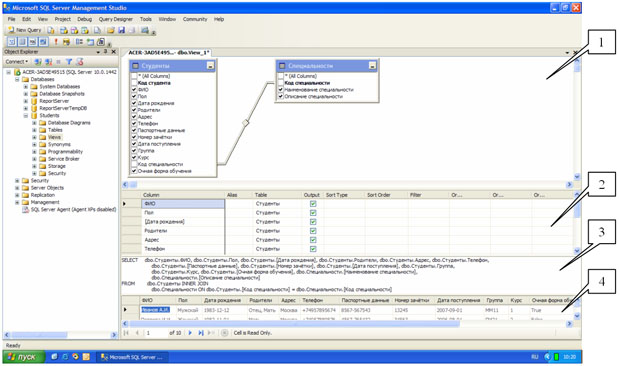Minimize the Специальности table box in diagram

coord(372,66)
